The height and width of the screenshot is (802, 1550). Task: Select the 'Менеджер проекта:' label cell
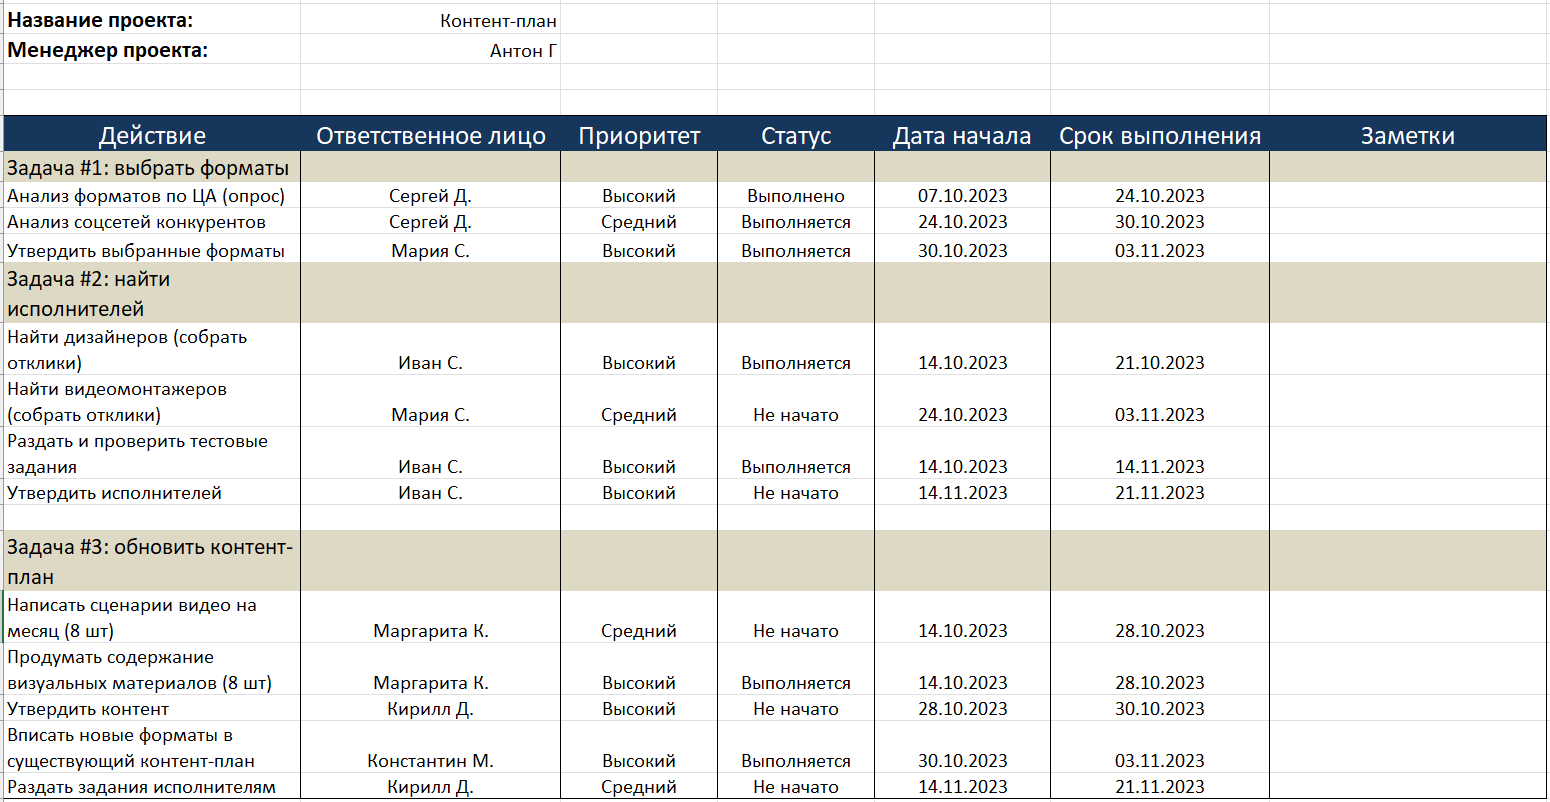(152, 50)
